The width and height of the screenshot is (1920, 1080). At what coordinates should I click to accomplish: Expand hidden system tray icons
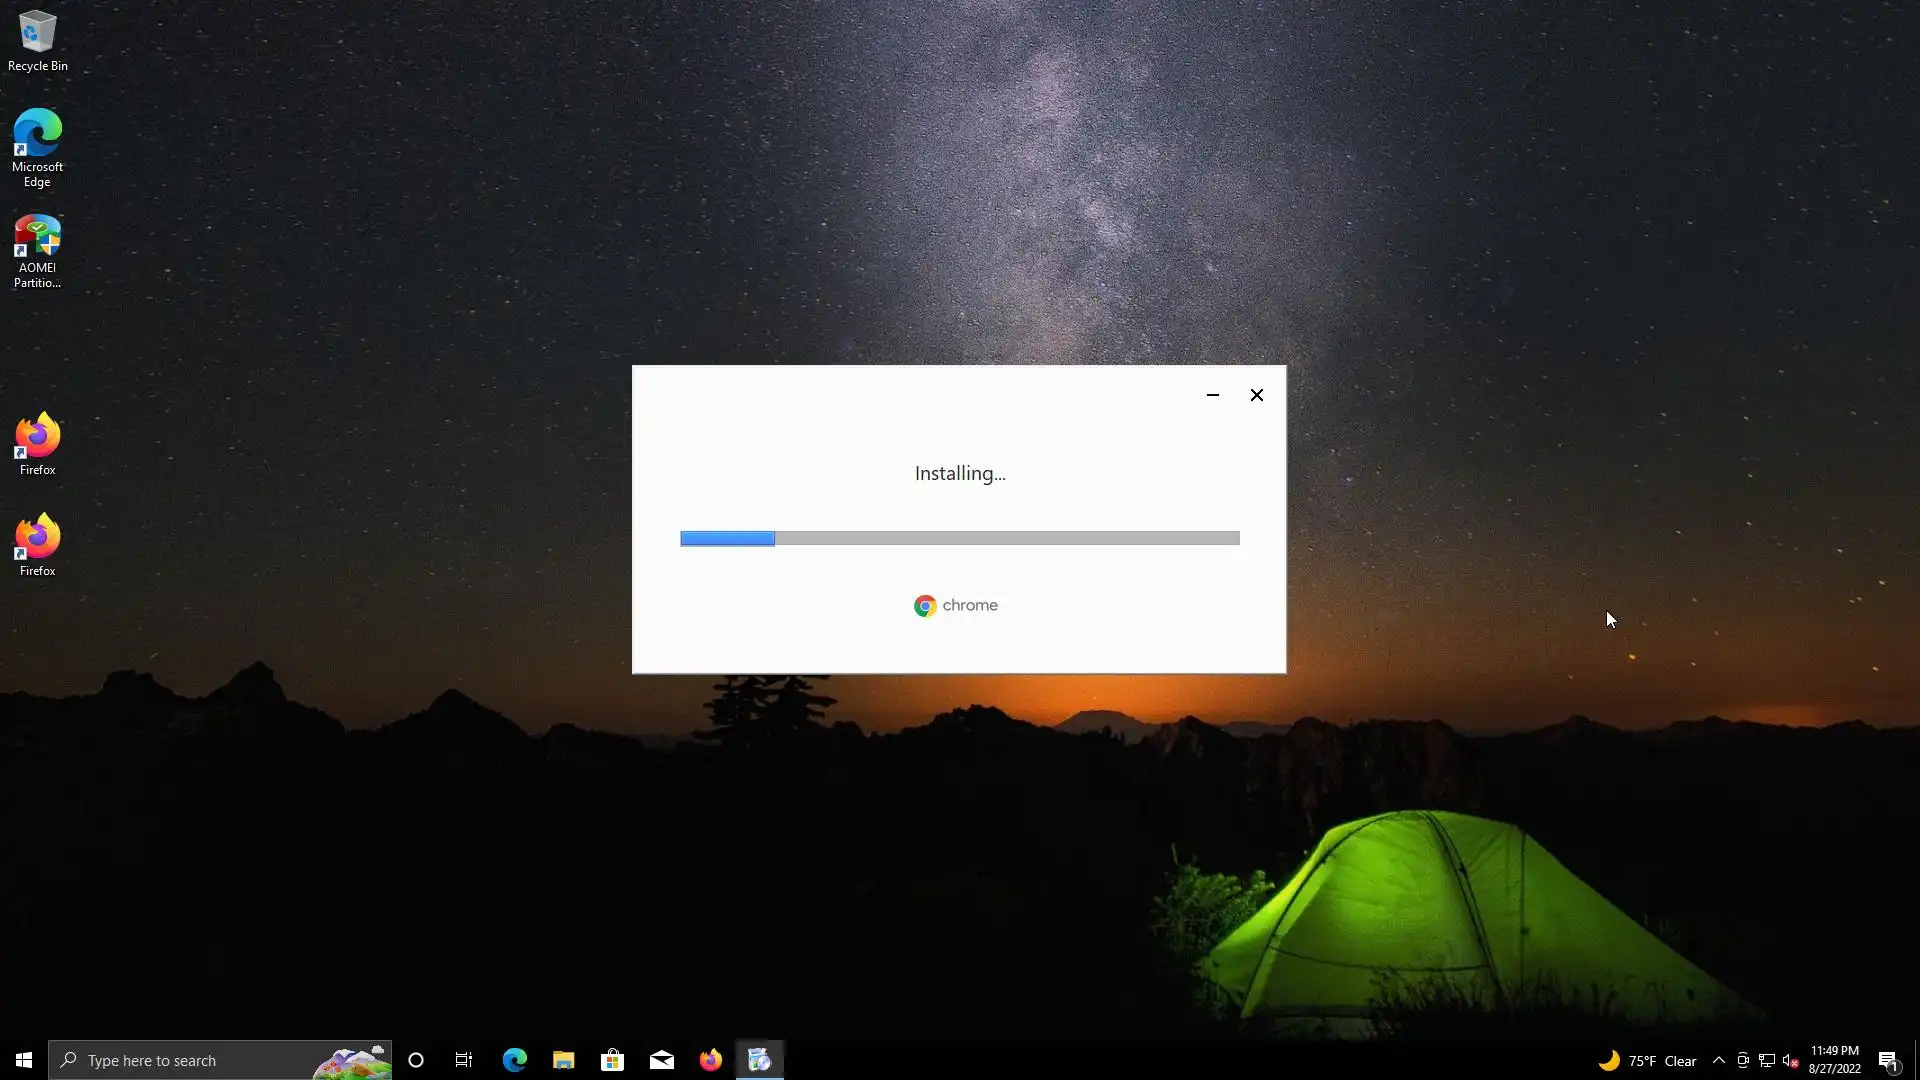pos(1718,1060)
